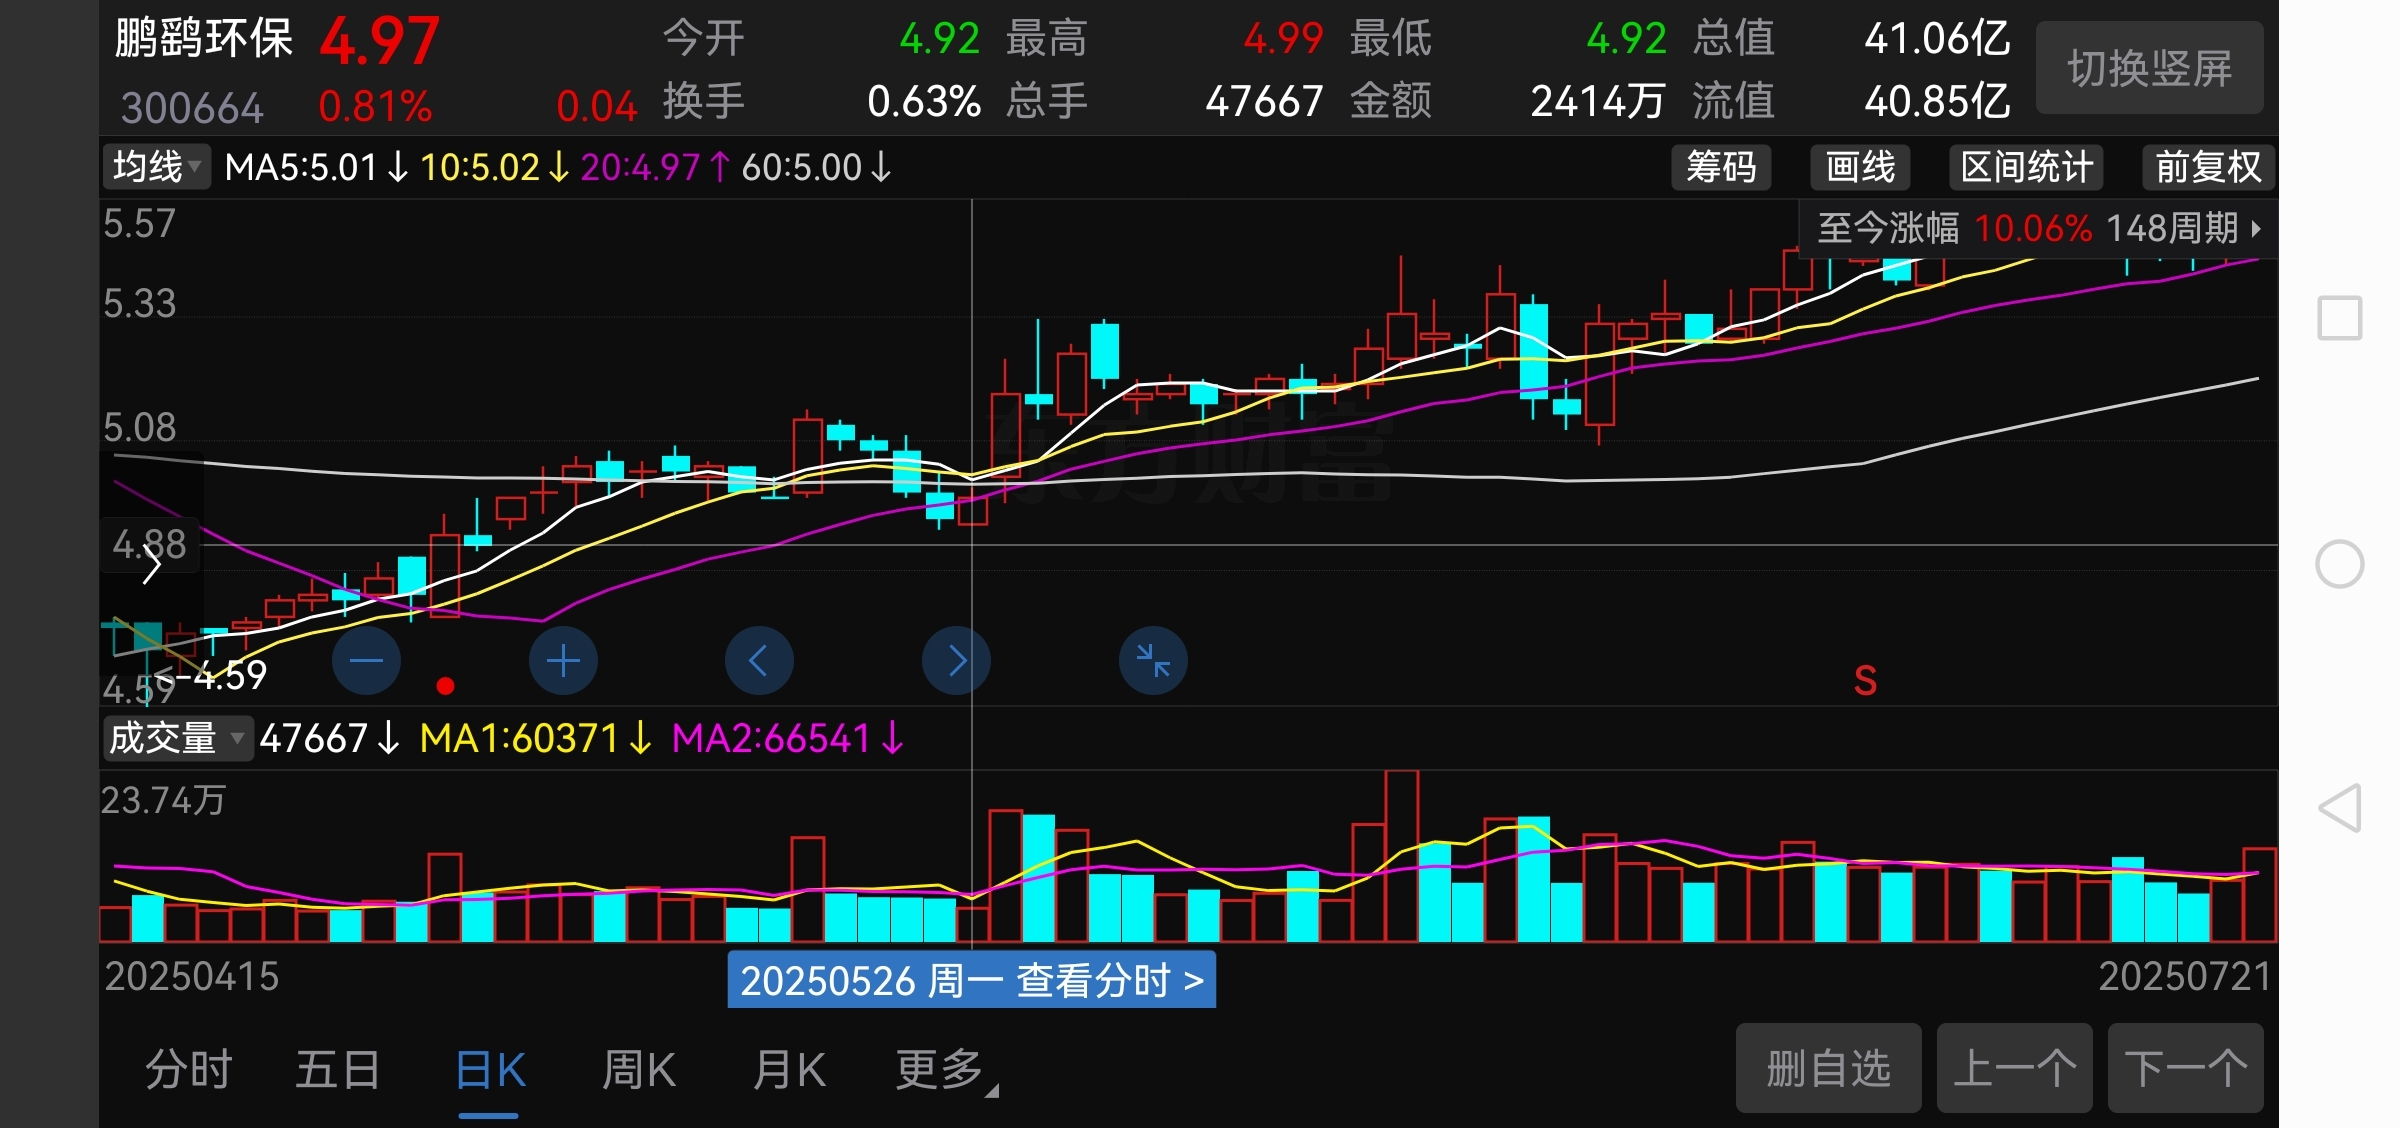Toggle 前复权 price adjustment mode
Screen dimensions: 2400x1128
pos(2207,167)
